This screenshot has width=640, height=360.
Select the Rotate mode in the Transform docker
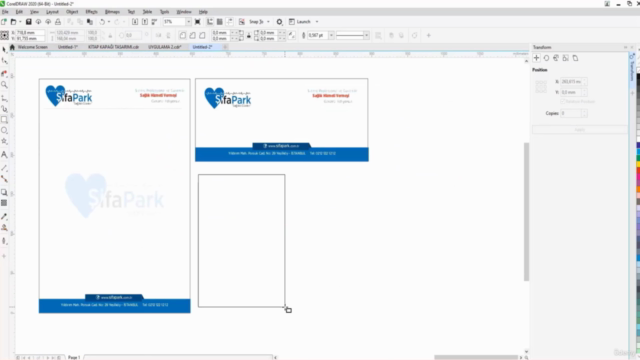[546, 58]
